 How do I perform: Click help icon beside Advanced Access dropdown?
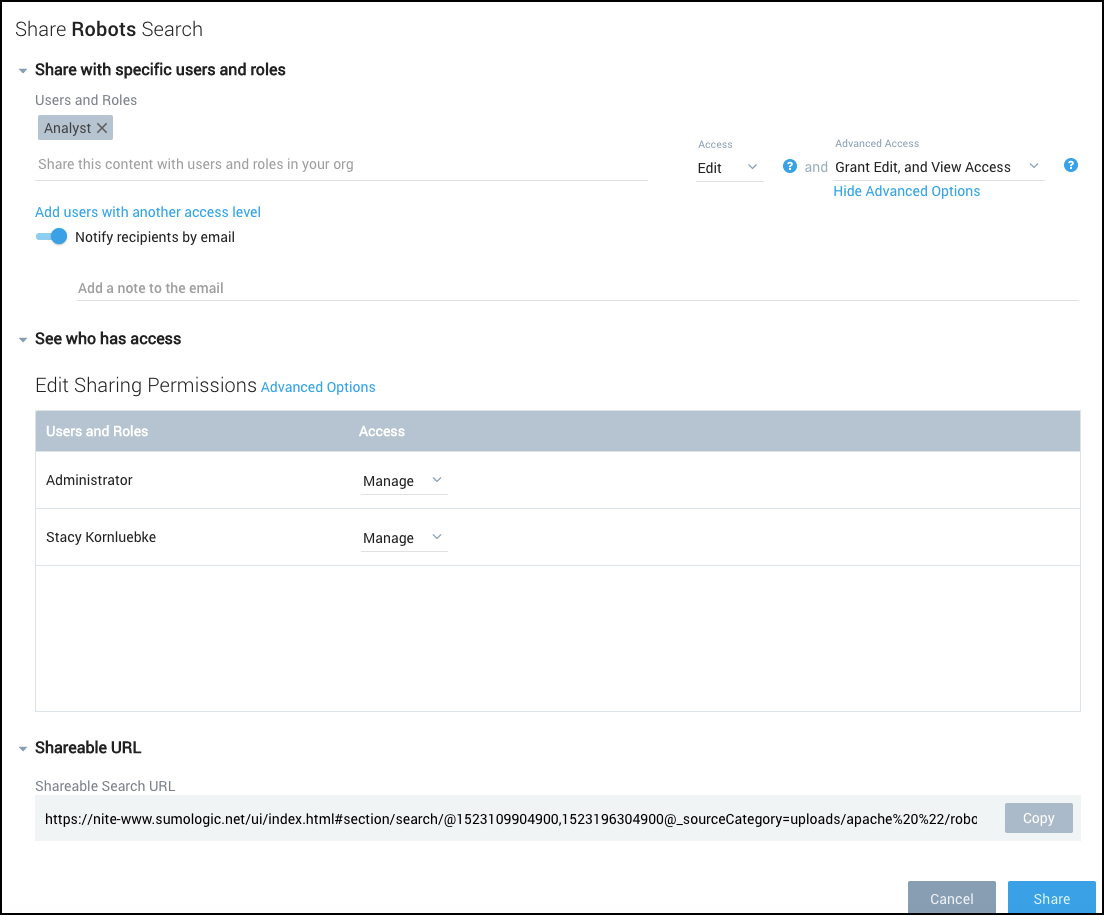(1071, 166)
